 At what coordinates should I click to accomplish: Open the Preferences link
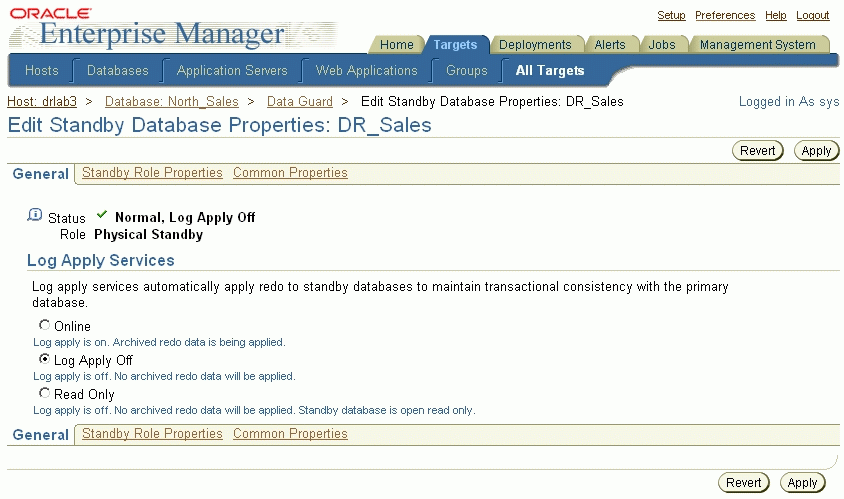pos(725,15)
